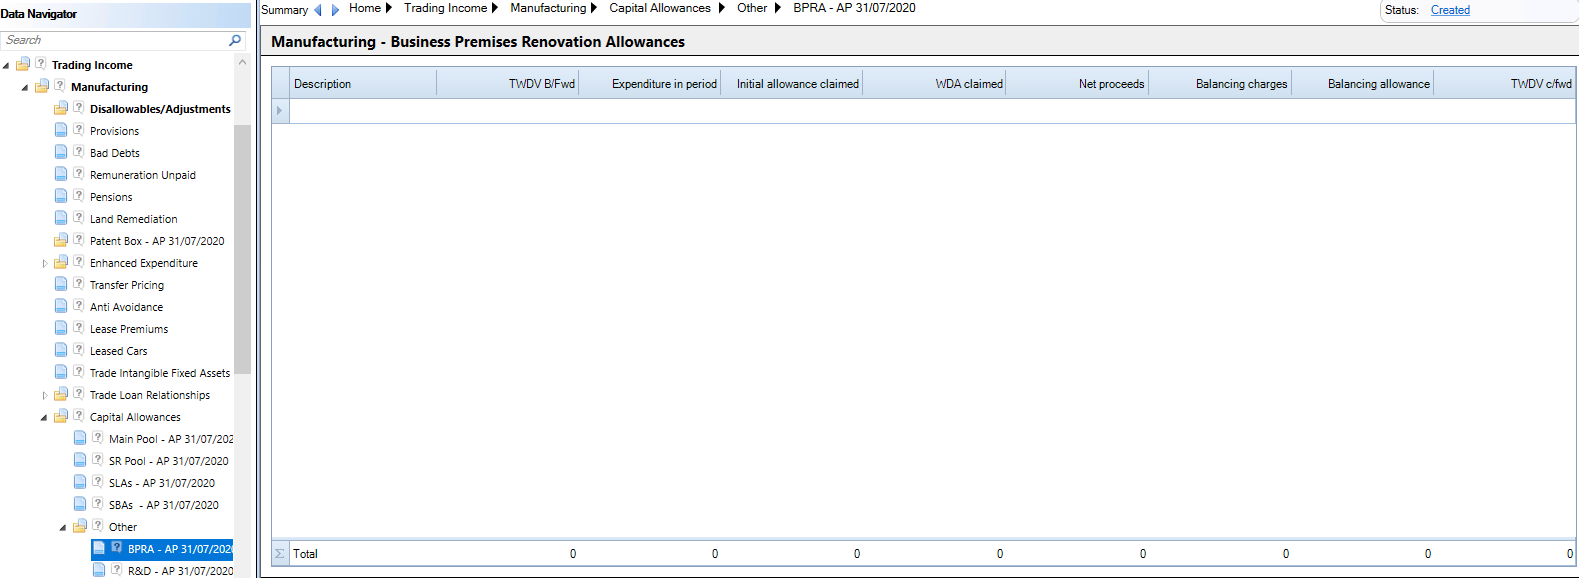The image size is (1579, 578).
Task: Click the back navigation arrow after Summary
Action: 318,10
